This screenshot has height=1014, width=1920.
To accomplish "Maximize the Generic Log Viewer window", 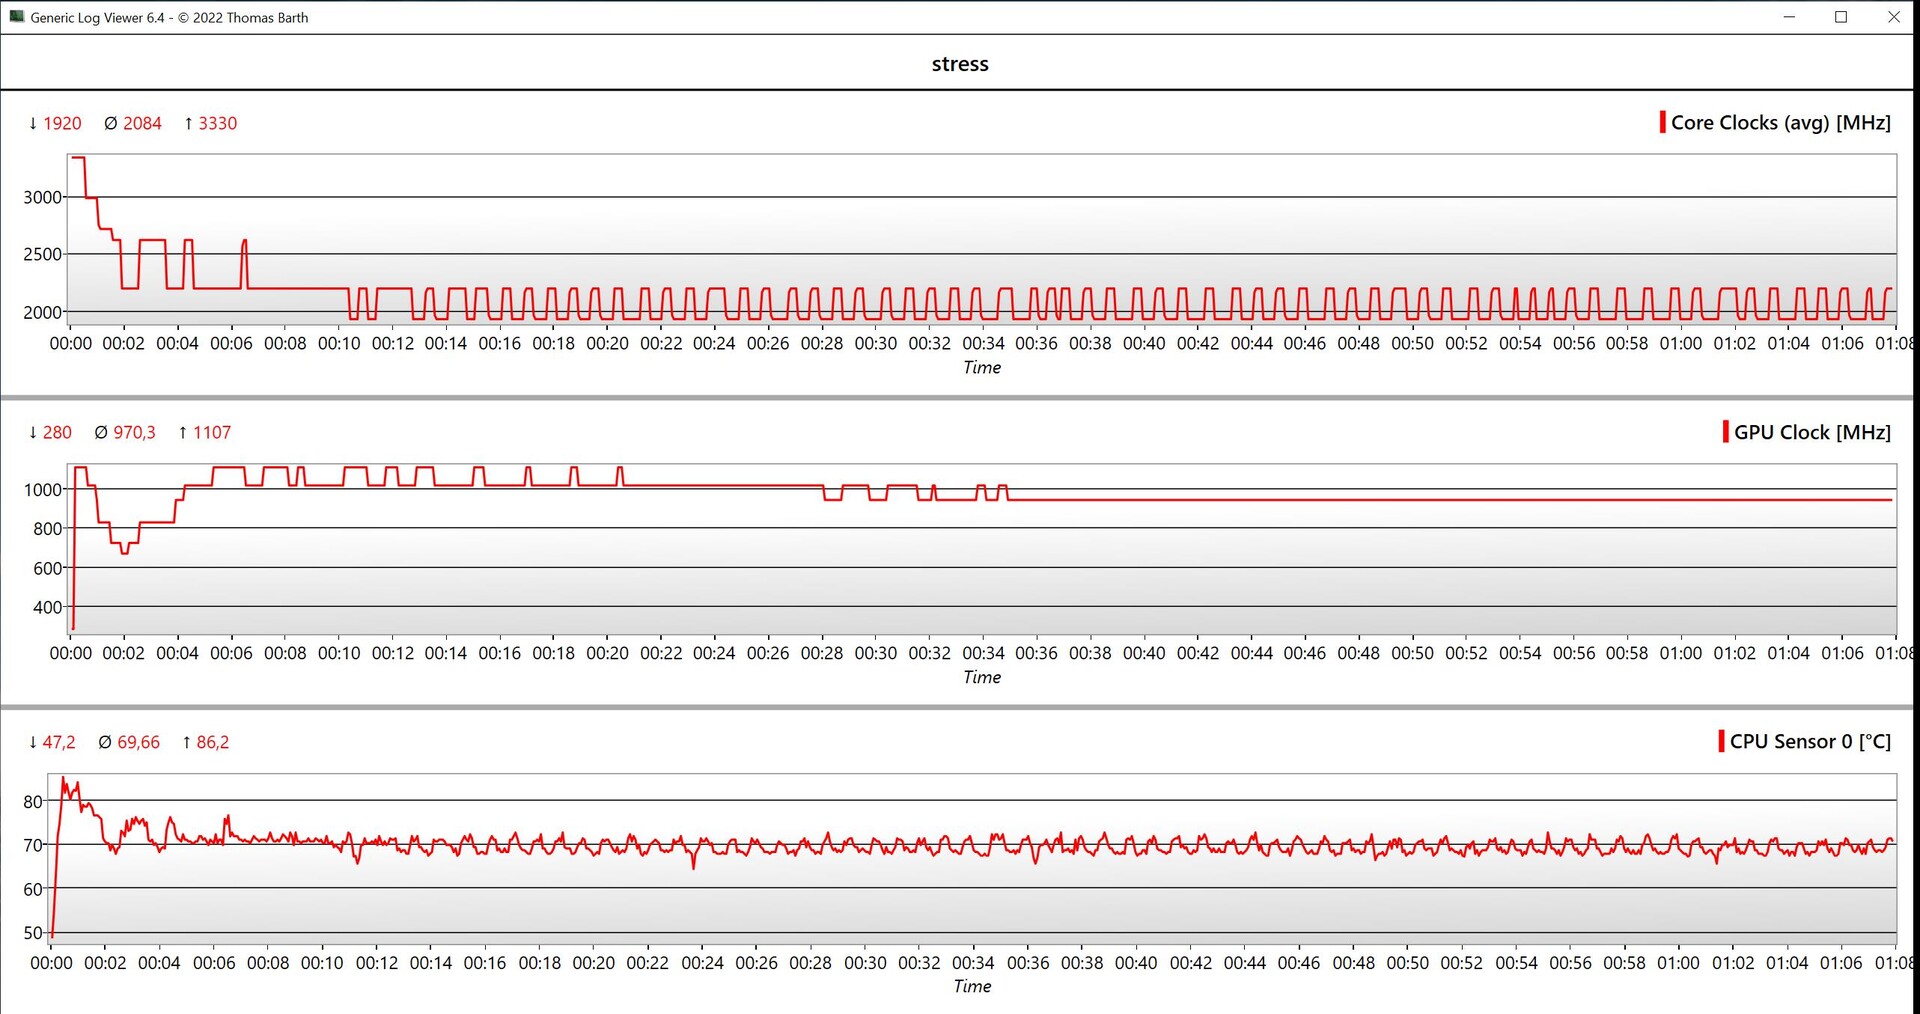I will point(1840,17).
